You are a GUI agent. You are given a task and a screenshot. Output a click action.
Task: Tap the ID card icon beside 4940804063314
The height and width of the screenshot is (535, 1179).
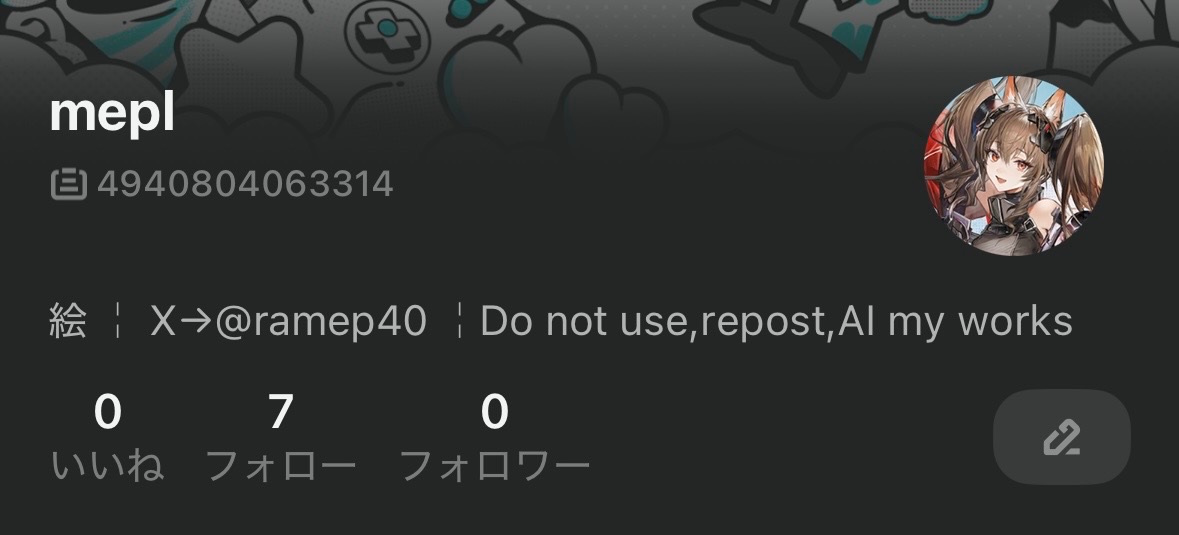click(x=69, y=184)
